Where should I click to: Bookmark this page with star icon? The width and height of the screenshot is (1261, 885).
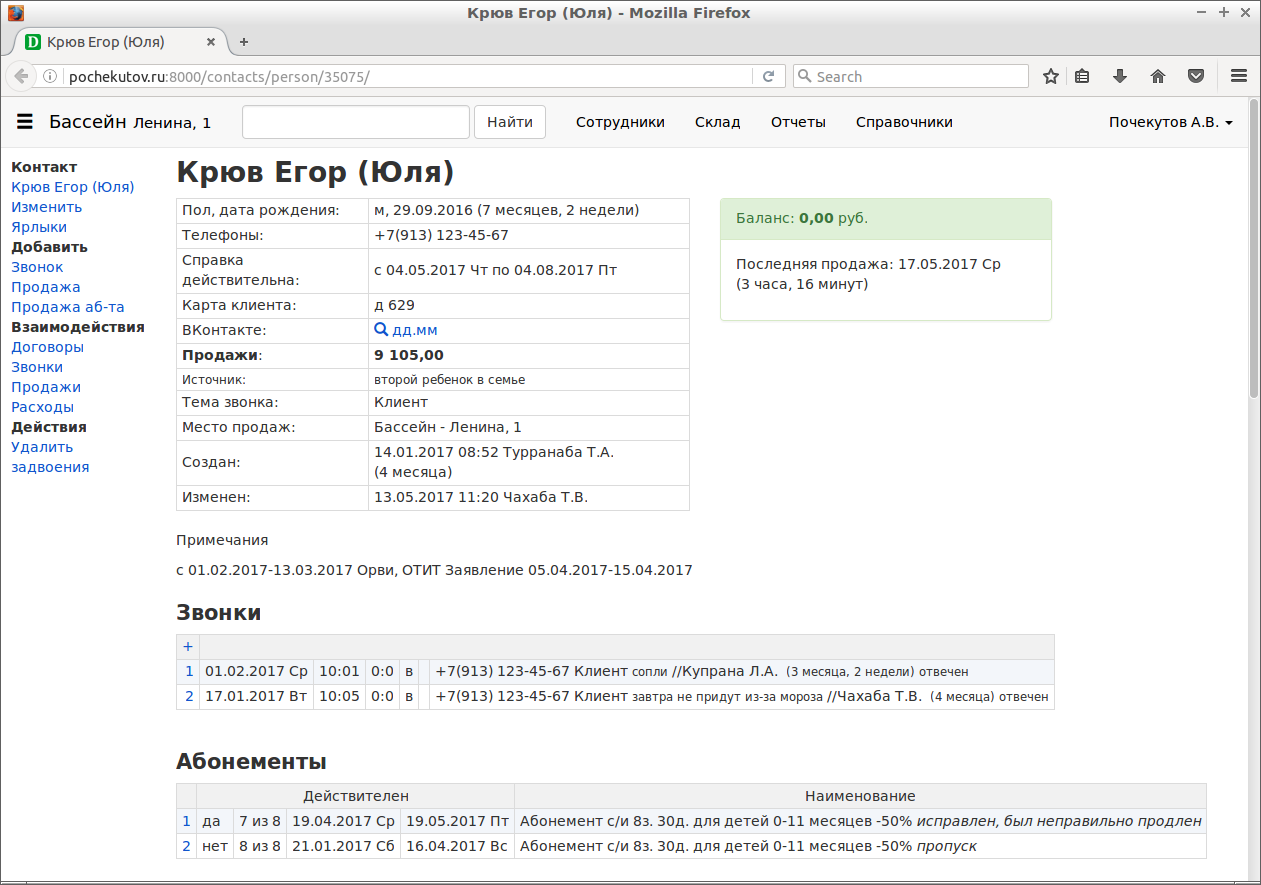[x=1050, y=76]
